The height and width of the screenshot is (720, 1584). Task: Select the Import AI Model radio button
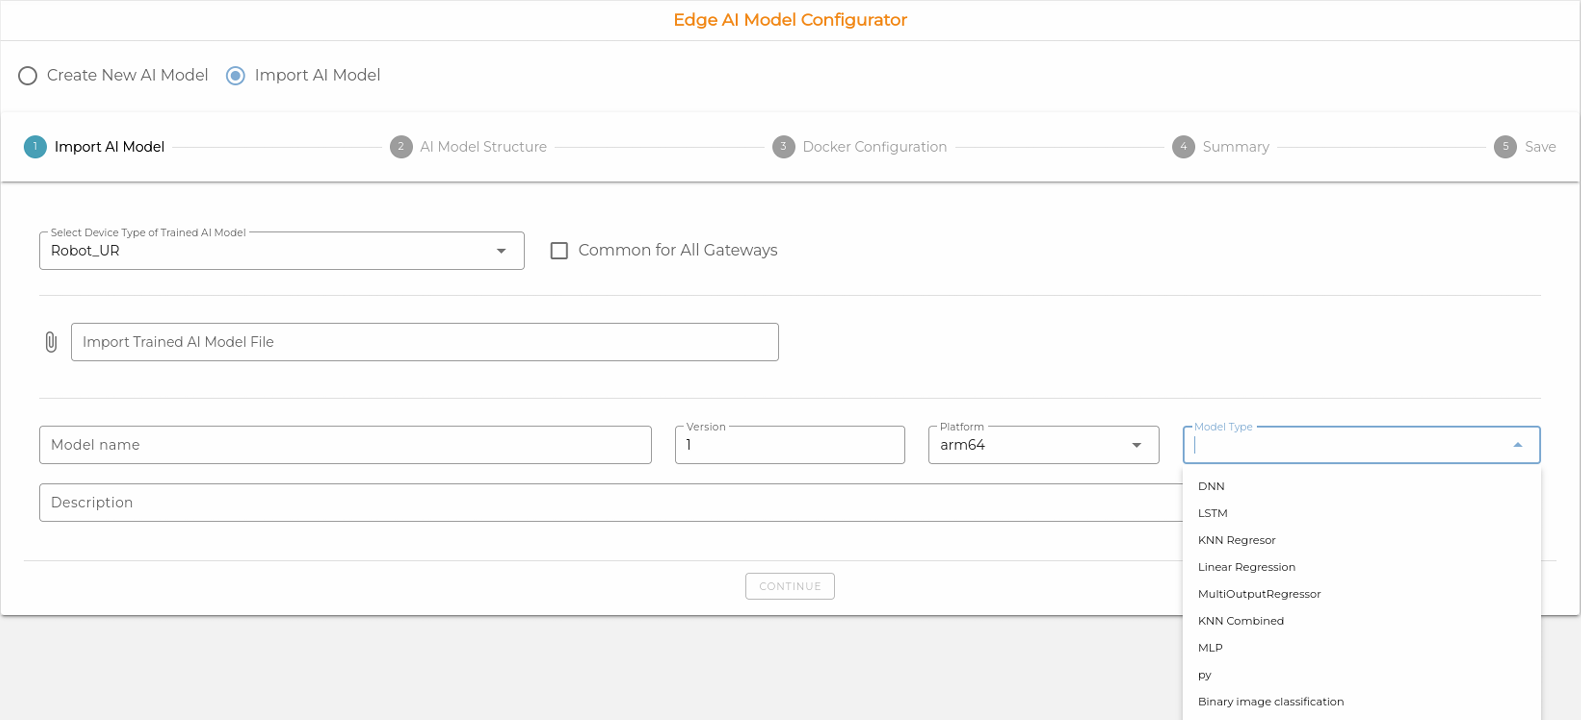236,76
